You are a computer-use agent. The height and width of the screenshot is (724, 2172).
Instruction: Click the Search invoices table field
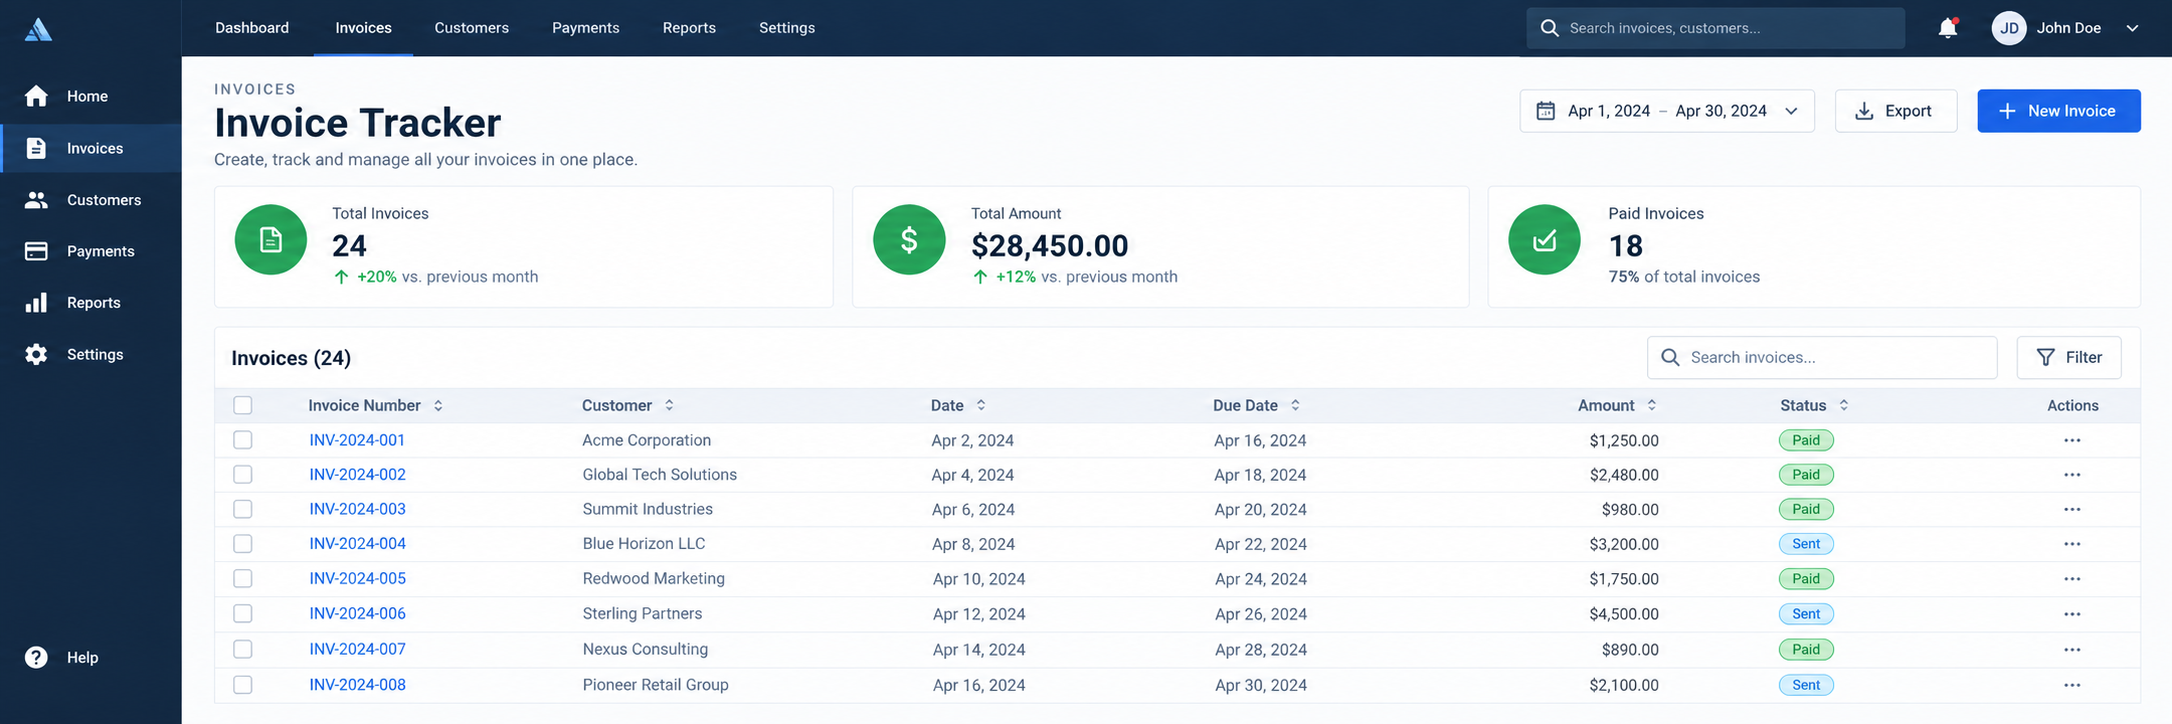tap(1822, 357)
